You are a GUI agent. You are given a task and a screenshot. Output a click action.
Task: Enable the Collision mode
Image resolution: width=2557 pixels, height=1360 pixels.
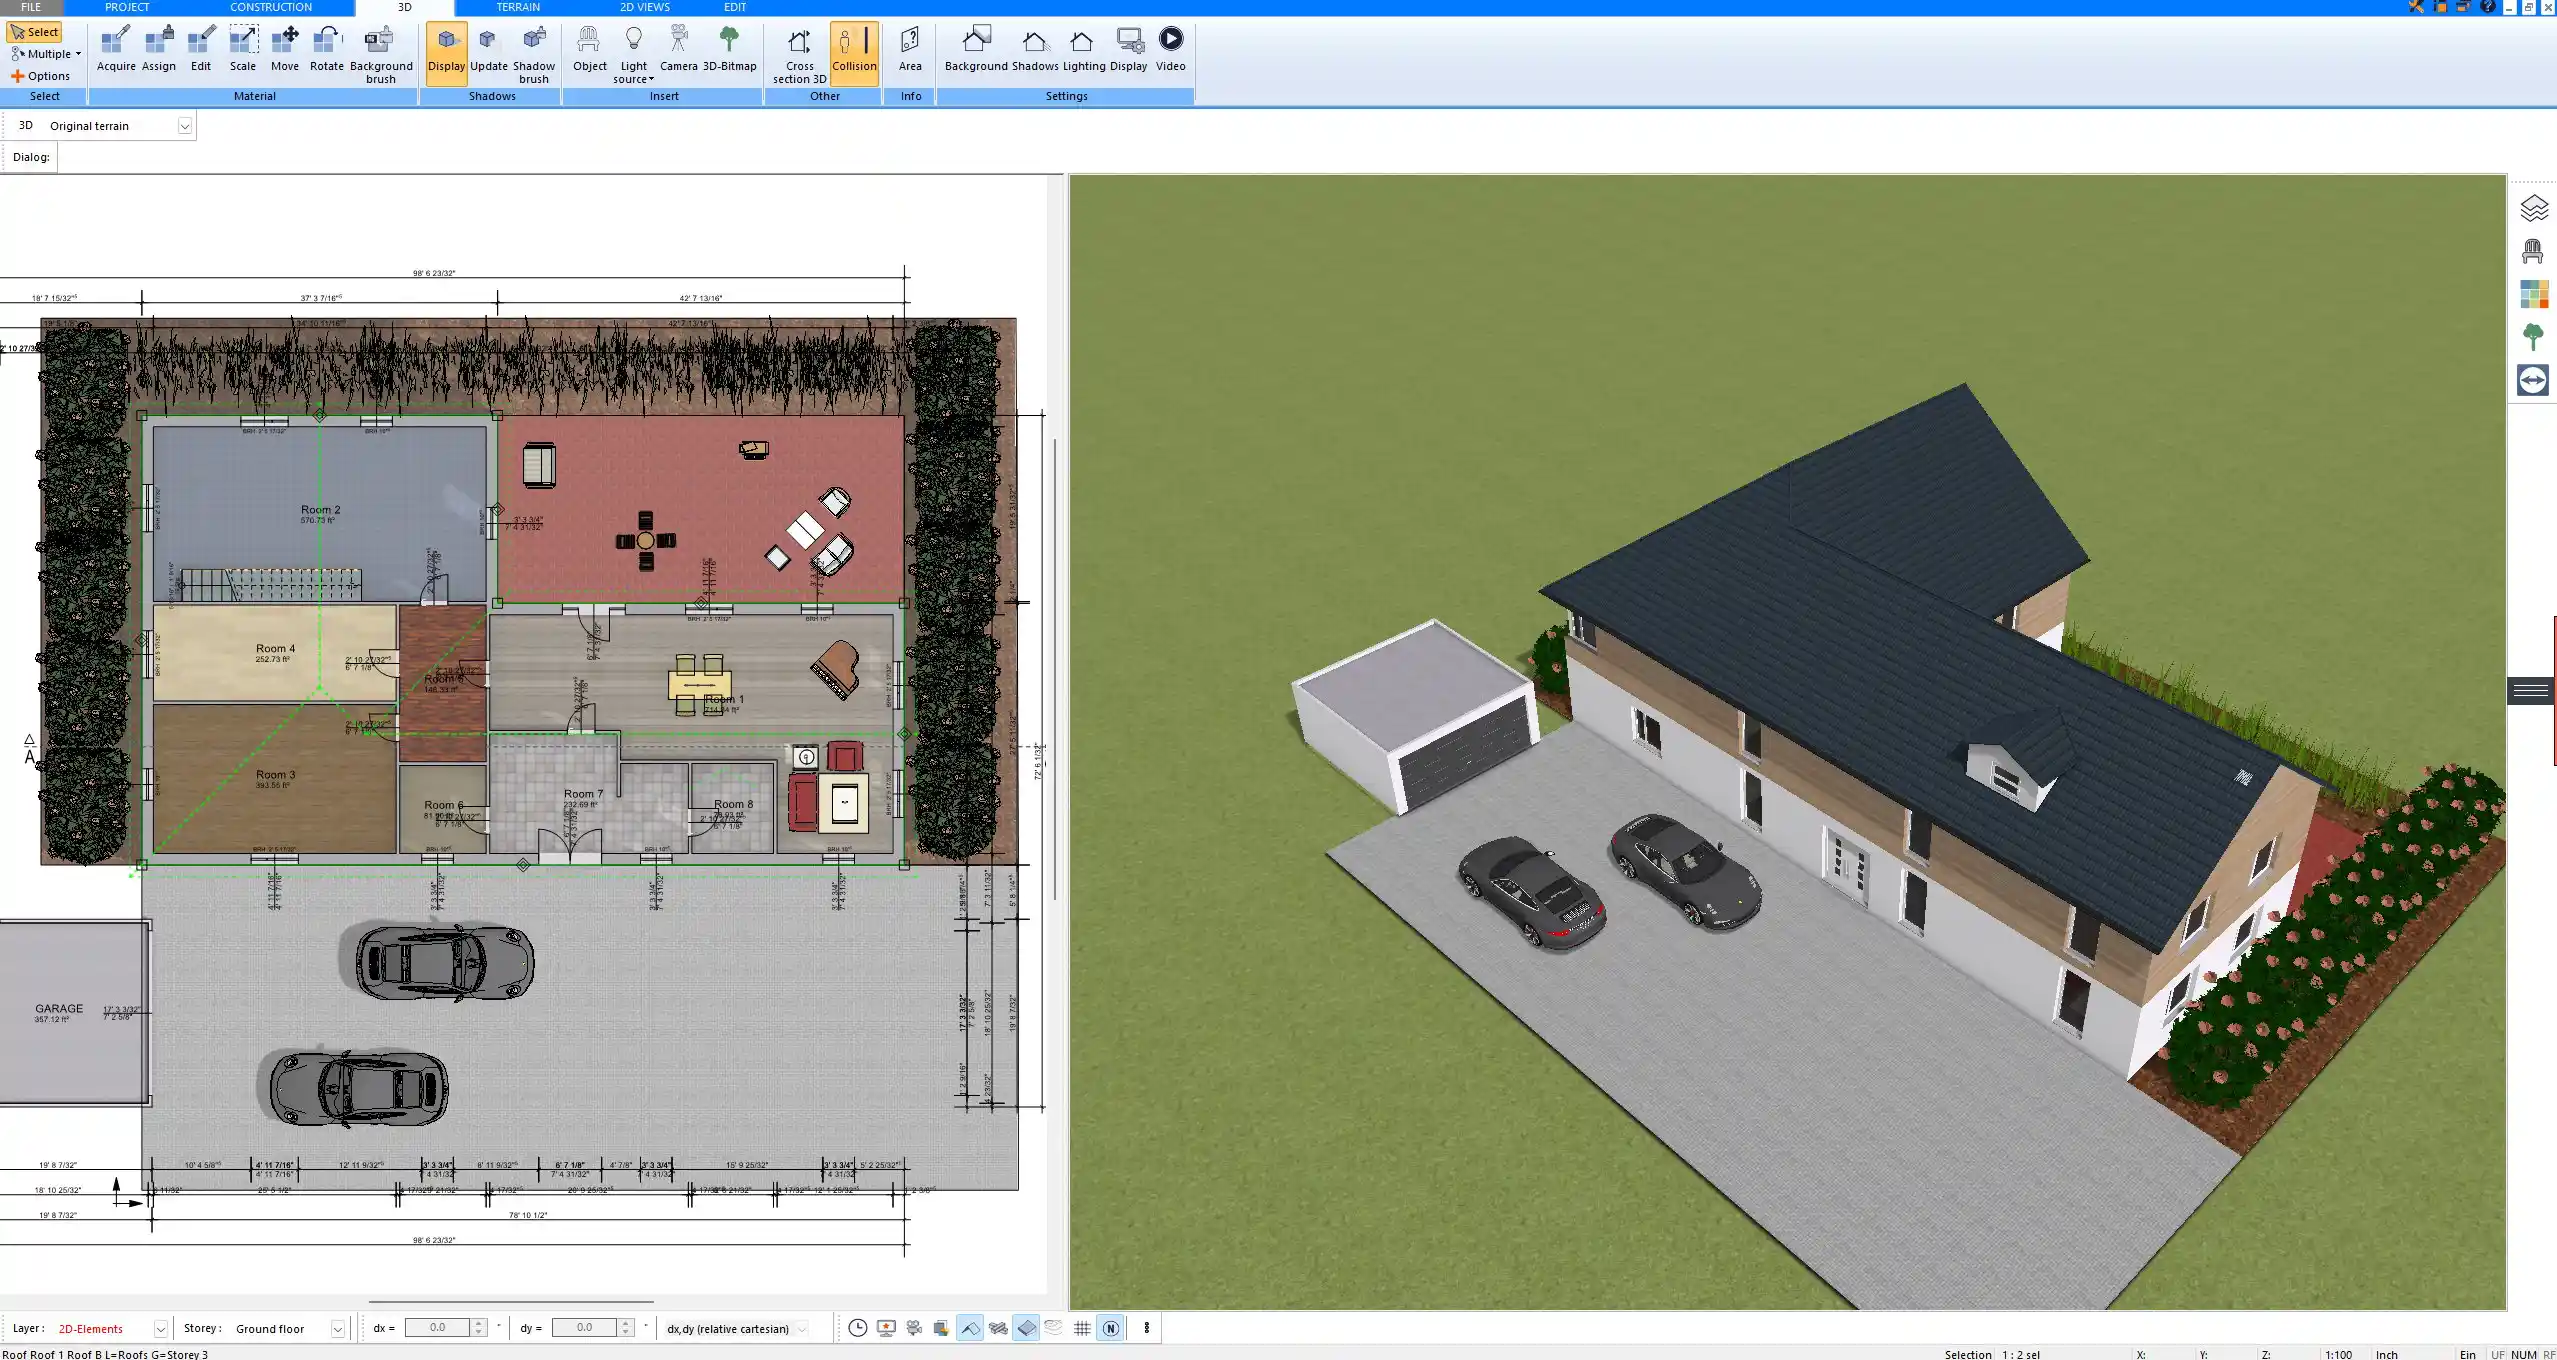pyautogui.click(x=854, y=48)
